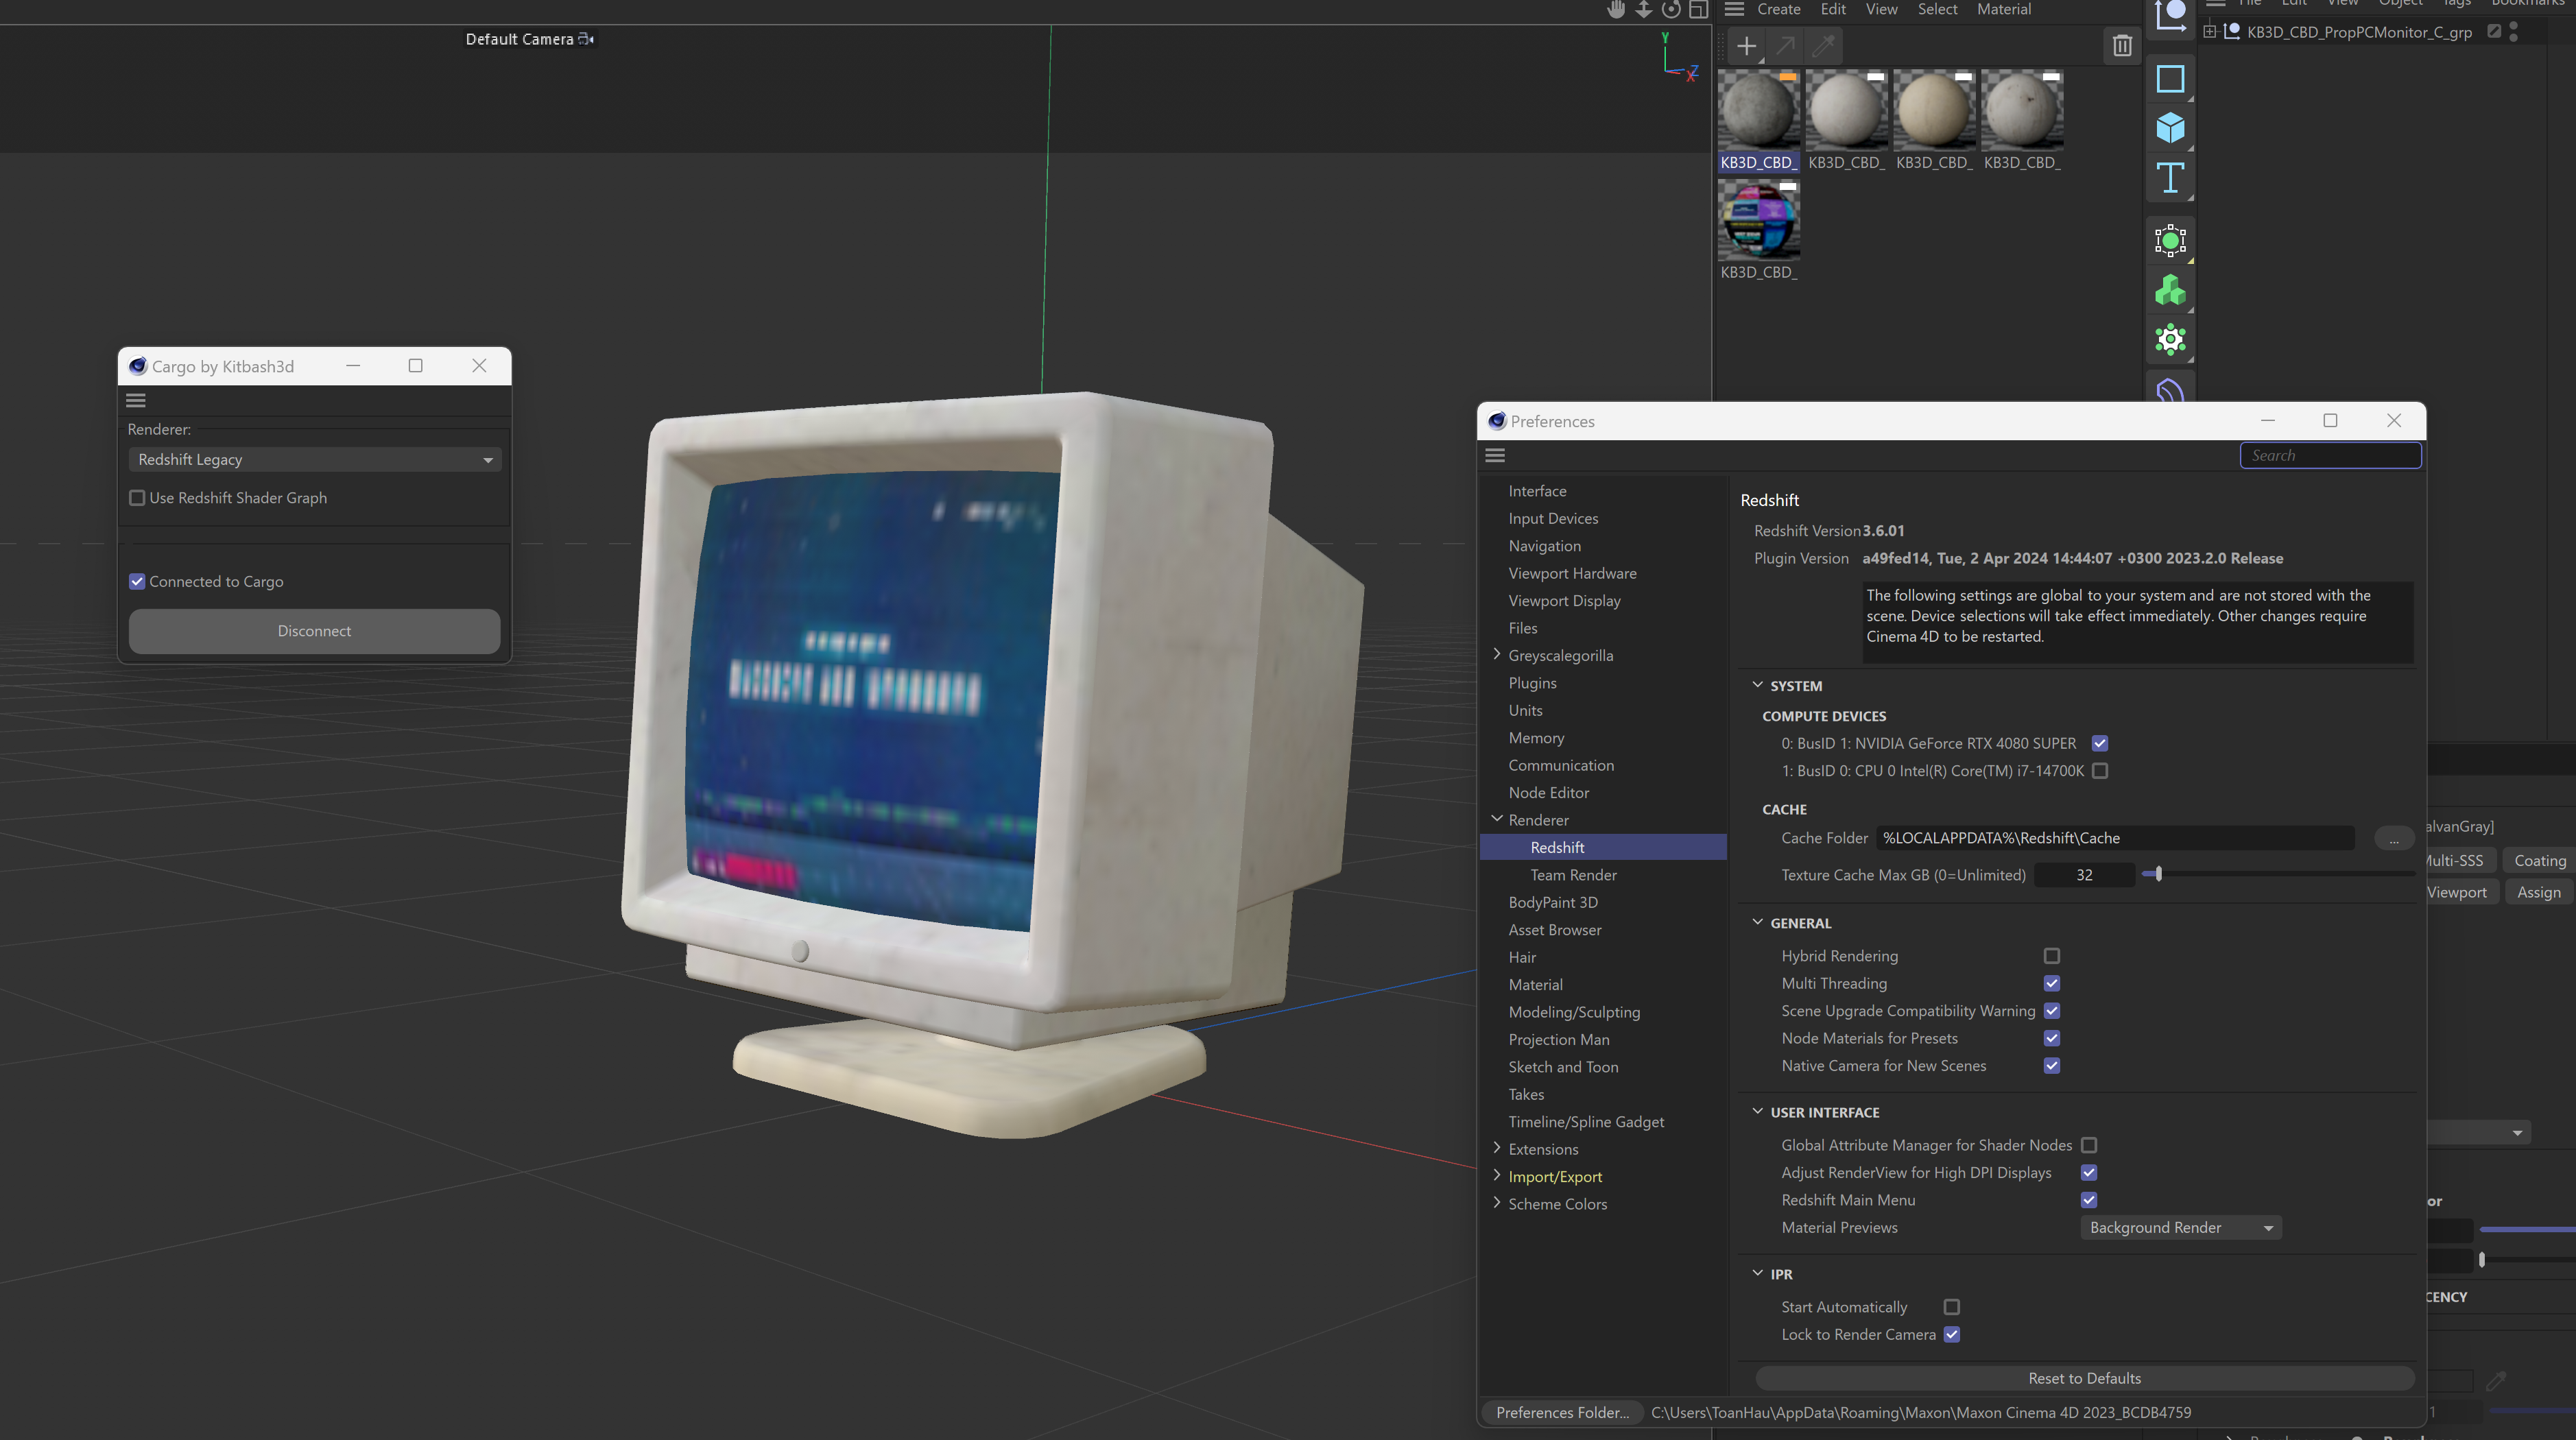The height and width of the screenshot is (1440, 2576).
Task: Select the purple deformer icon
Action: (2170, 390)
